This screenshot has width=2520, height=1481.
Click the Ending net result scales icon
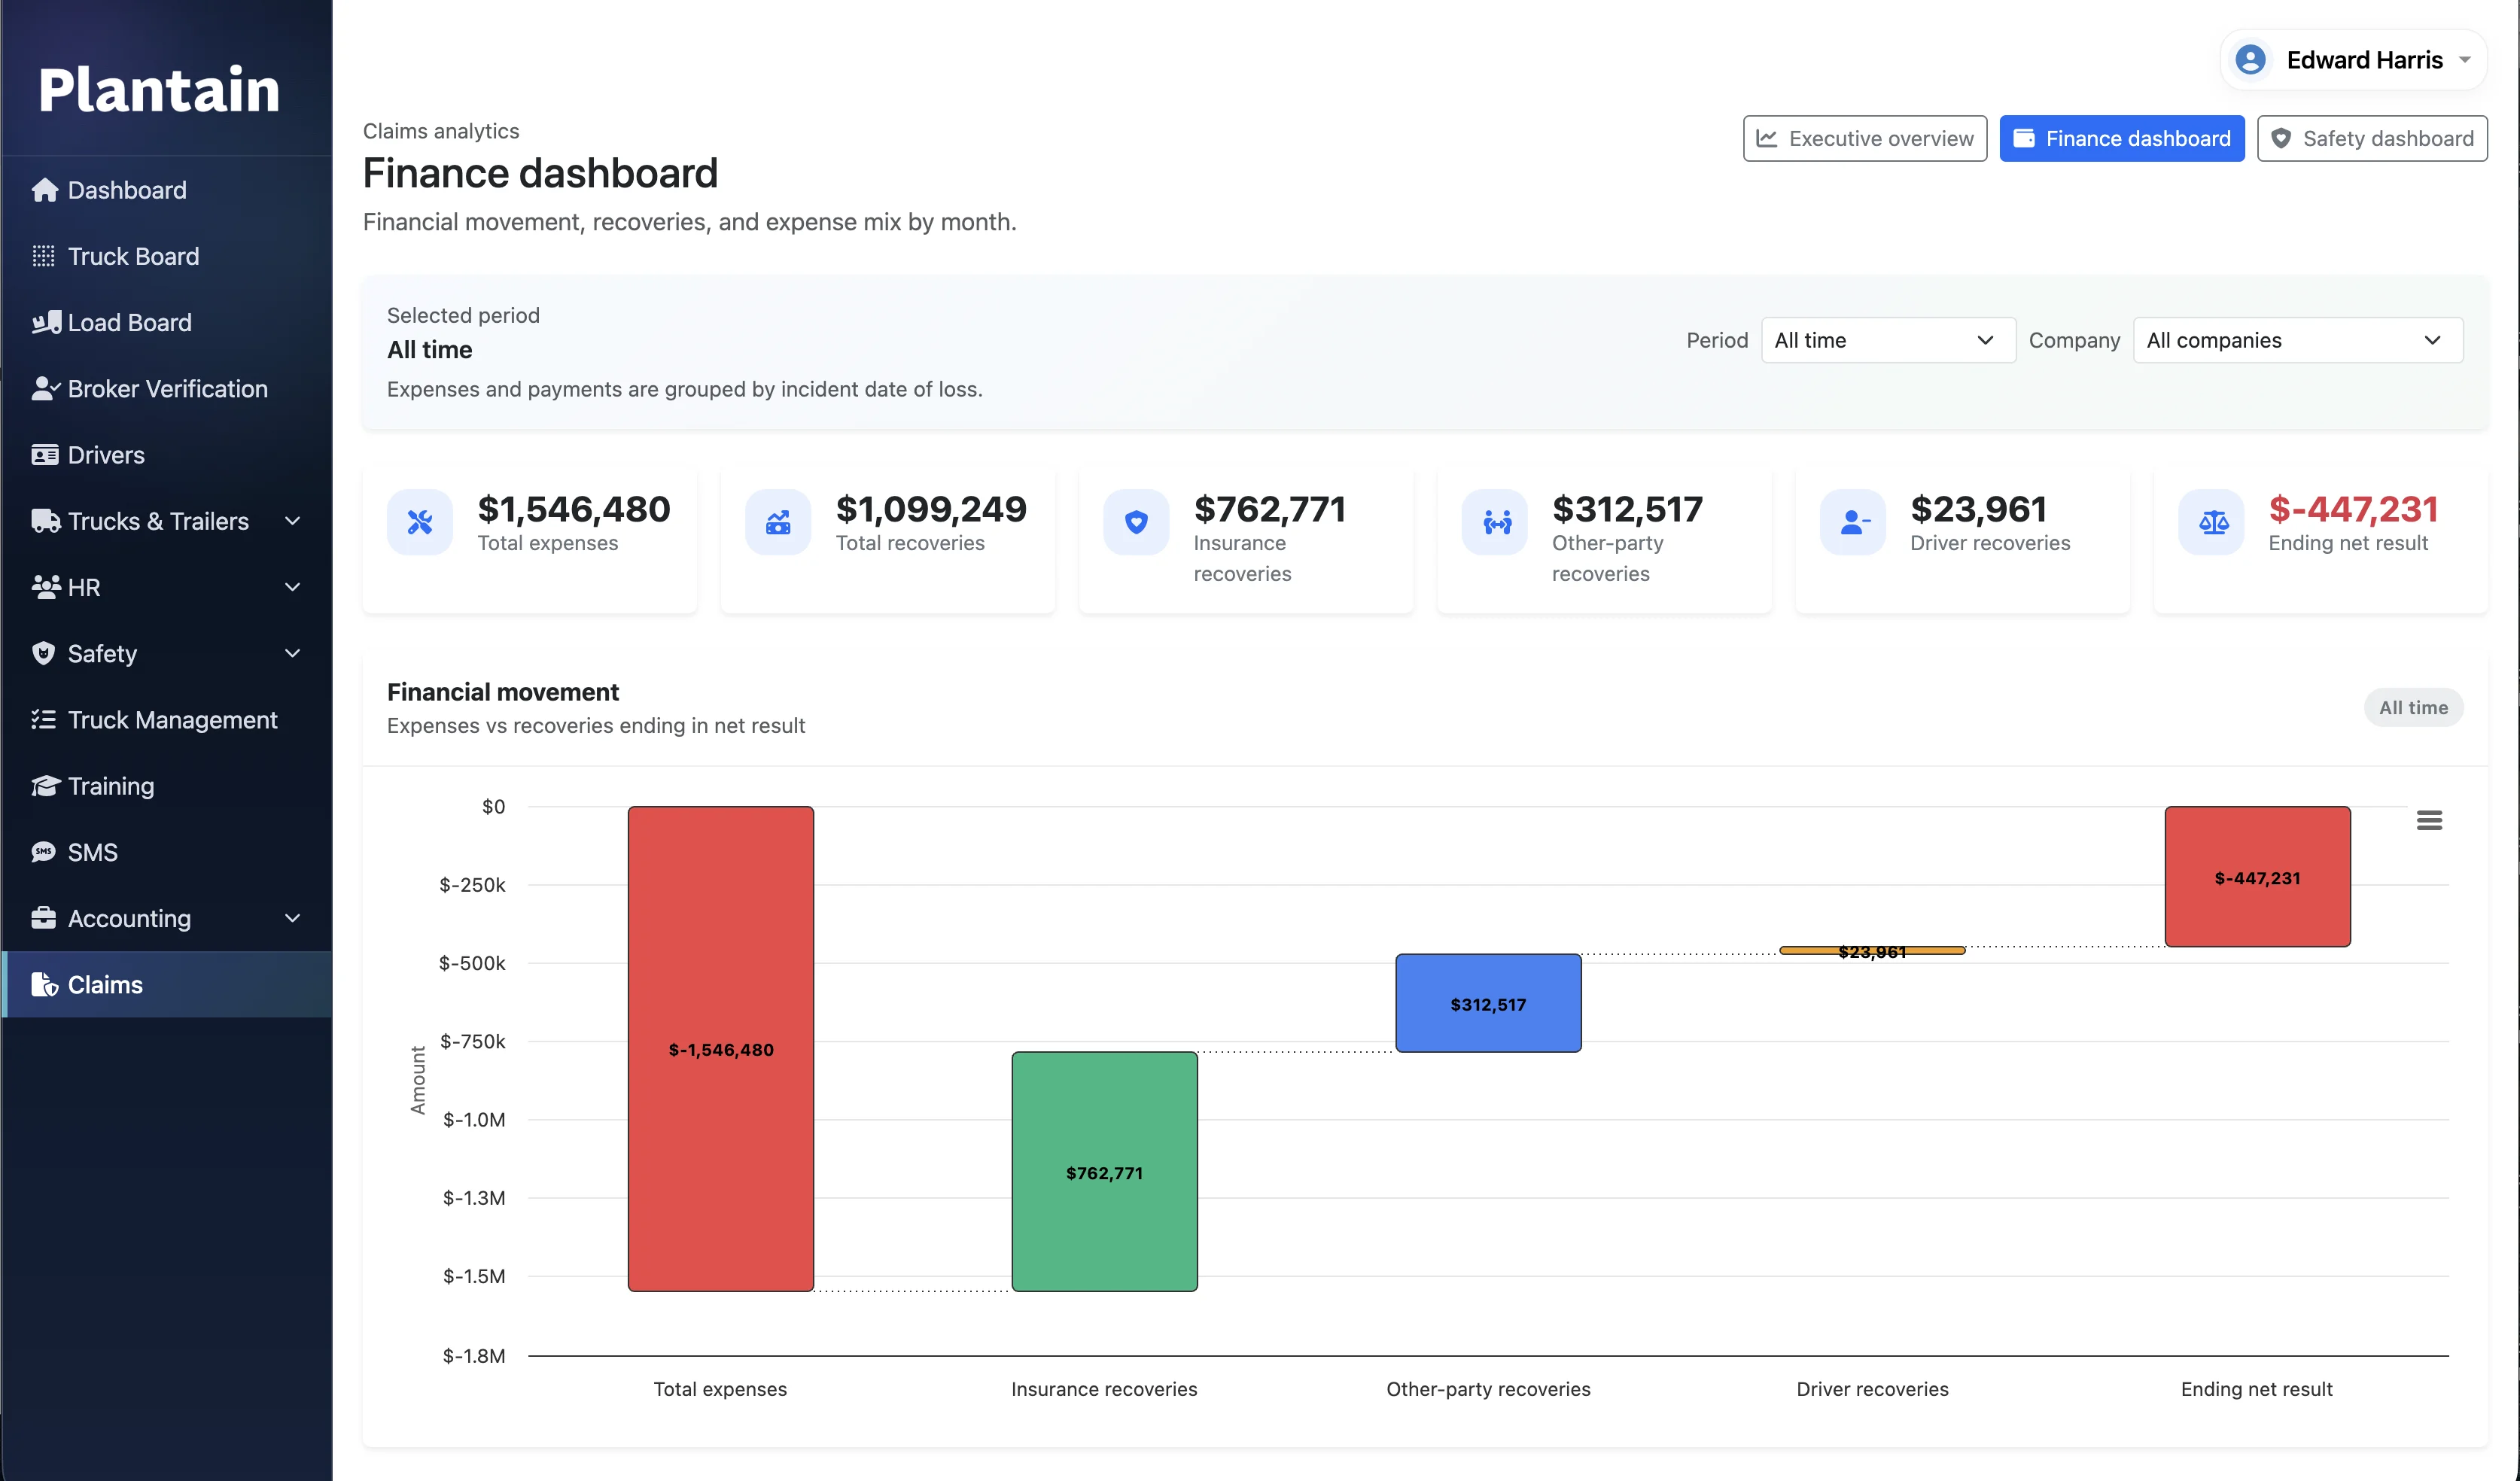tap(2212, 522)
